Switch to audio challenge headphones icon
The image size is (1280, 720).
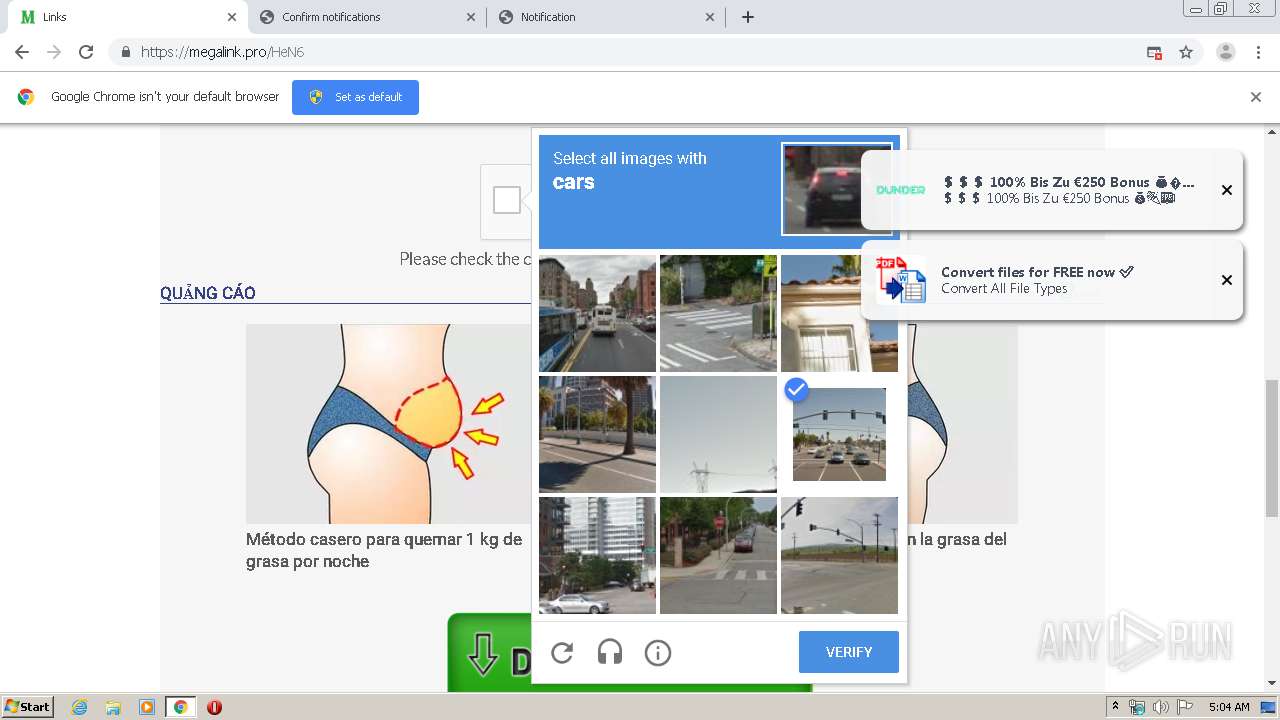pyautogui.click(x=610, y=653)
